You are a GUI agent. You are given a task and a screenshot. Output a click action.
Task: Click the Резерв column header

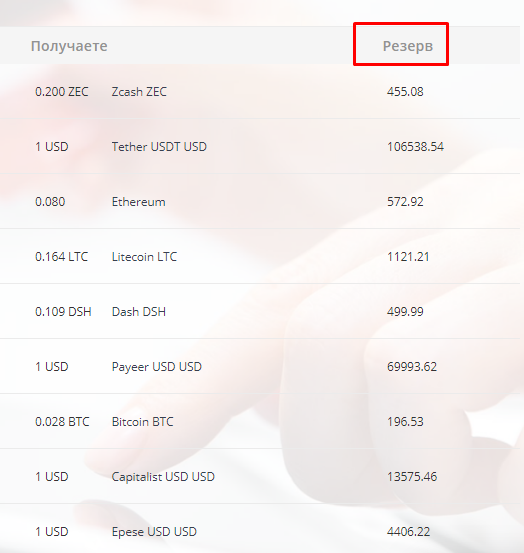408,46
